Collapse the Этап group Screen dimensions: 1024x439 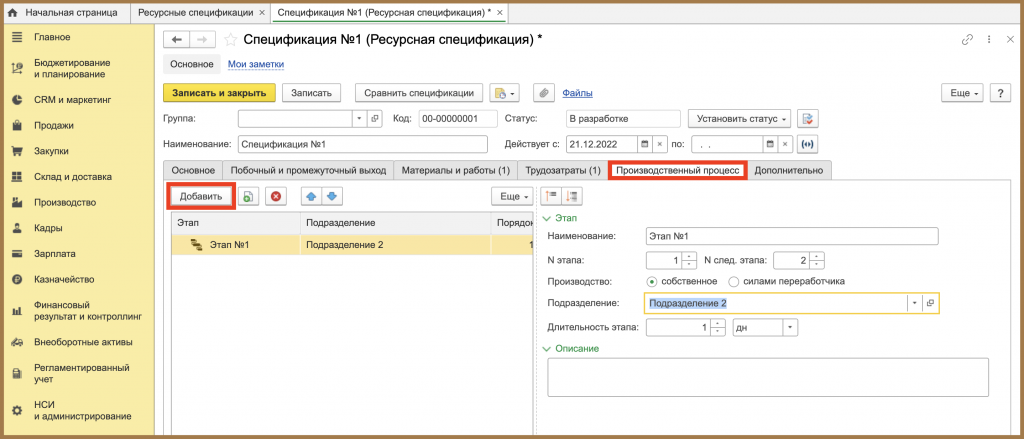[547, 218]
